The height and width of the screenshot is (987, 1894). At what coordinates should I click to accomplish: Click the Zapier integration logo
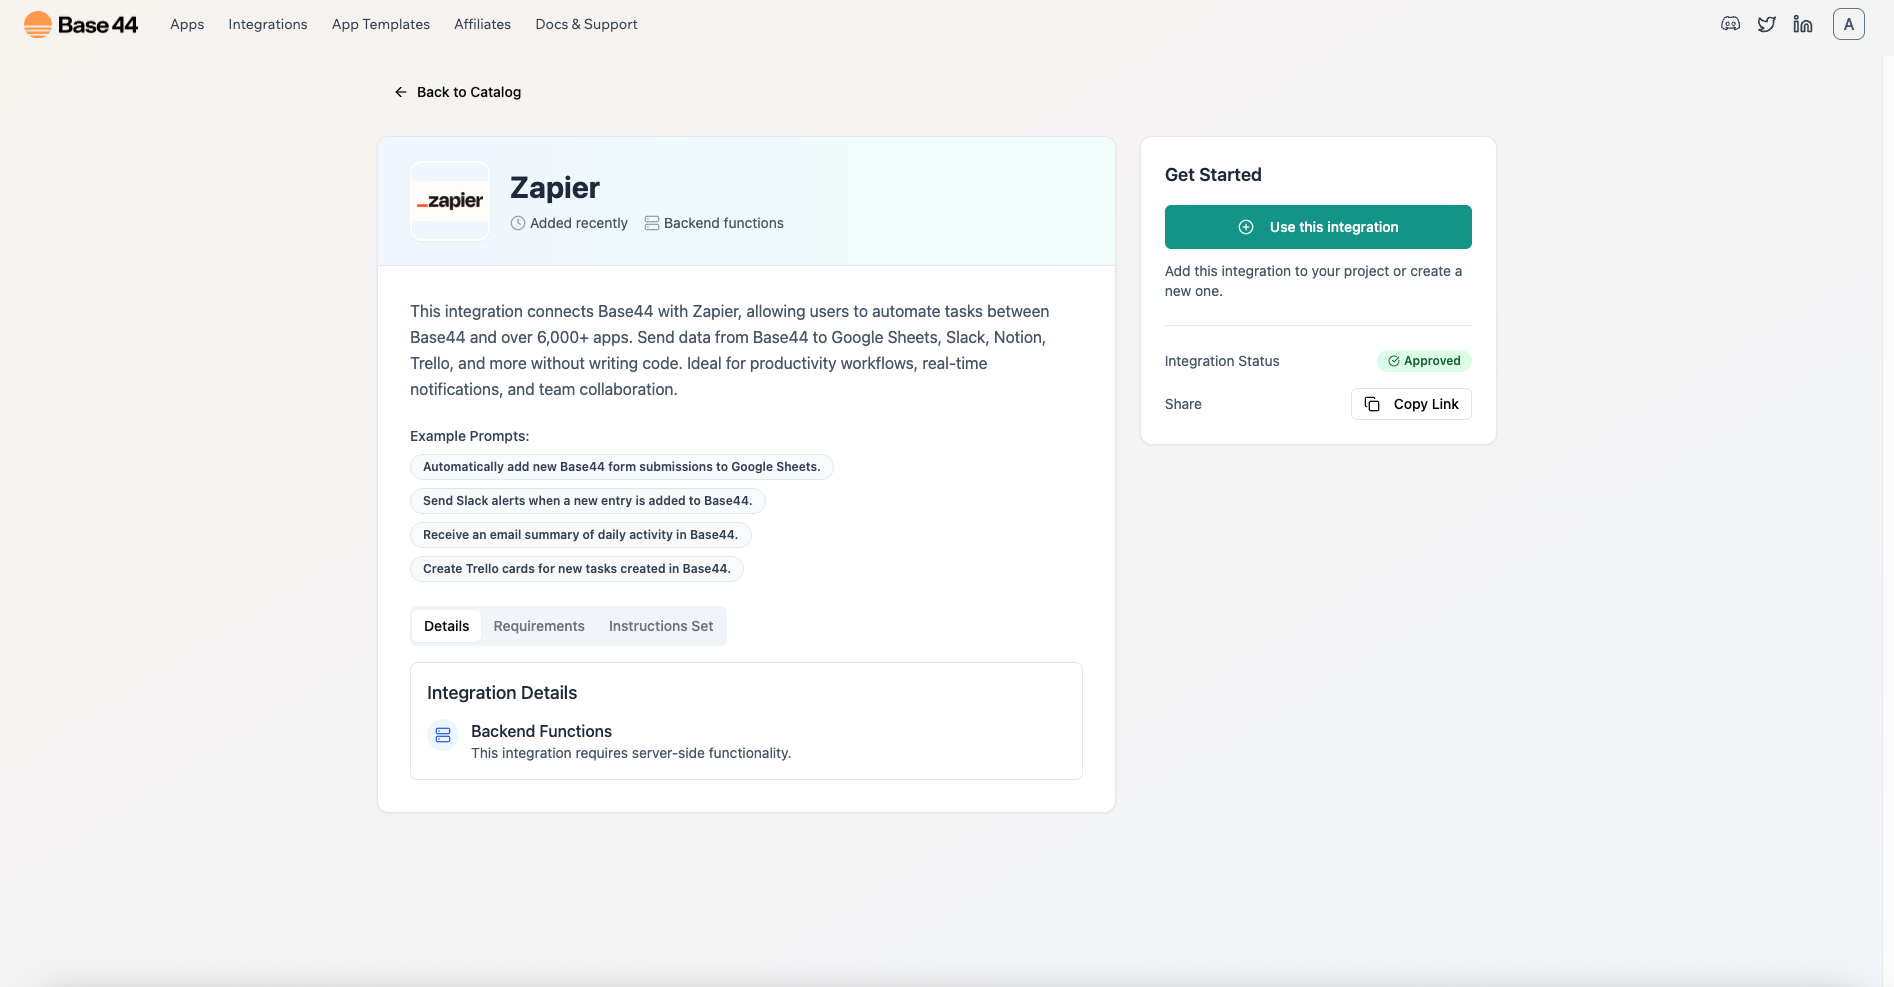point(449,200)
